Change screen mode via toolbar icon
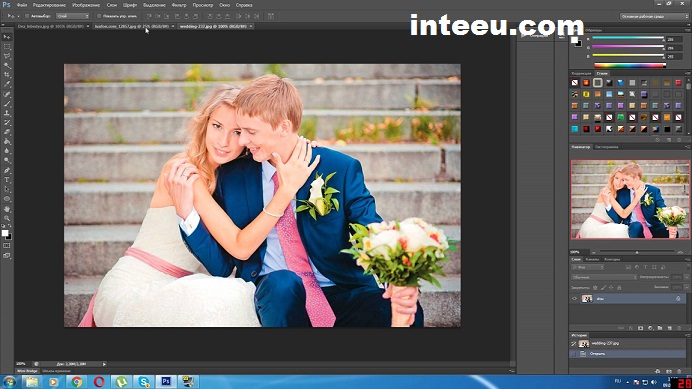Image resolution: width=692 pixels, height=389 pixels. pos(7,255)
